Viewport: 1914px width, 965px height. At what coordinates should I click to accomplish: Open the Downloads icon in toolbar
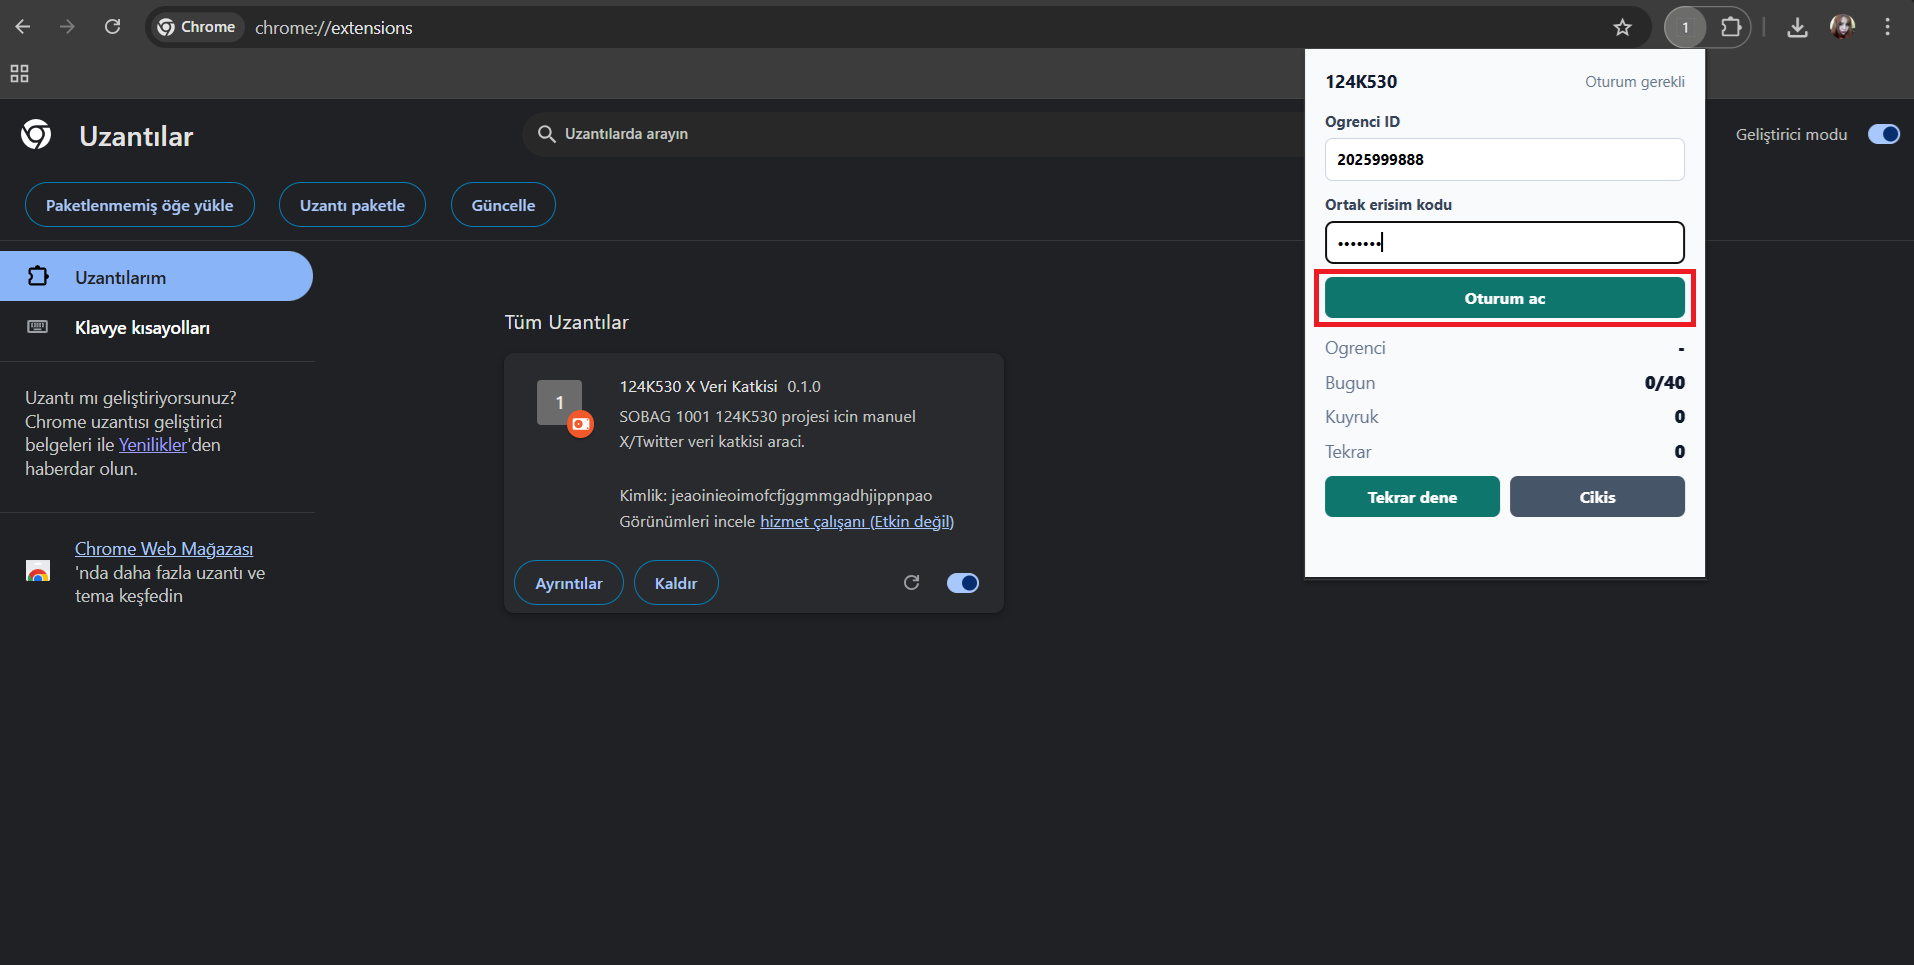pyautogui.click(x=1797, y=27)
